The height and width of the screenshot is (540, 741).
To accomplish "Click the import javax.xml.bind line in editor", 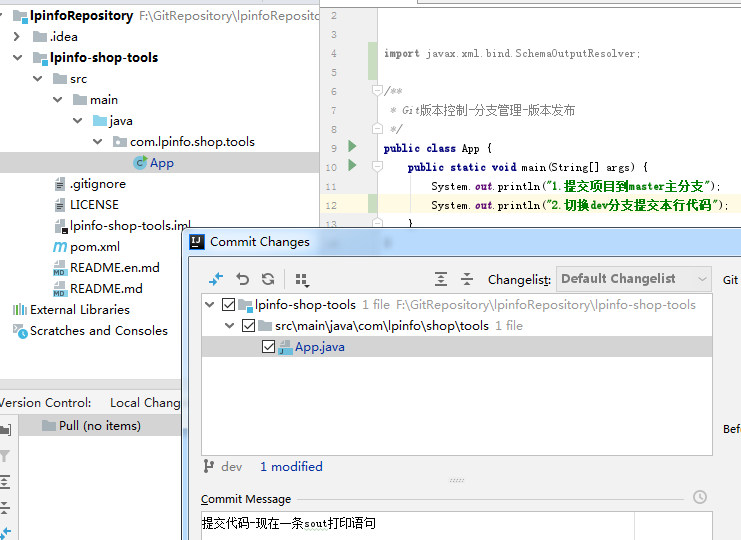I will [x=512, y=53].
